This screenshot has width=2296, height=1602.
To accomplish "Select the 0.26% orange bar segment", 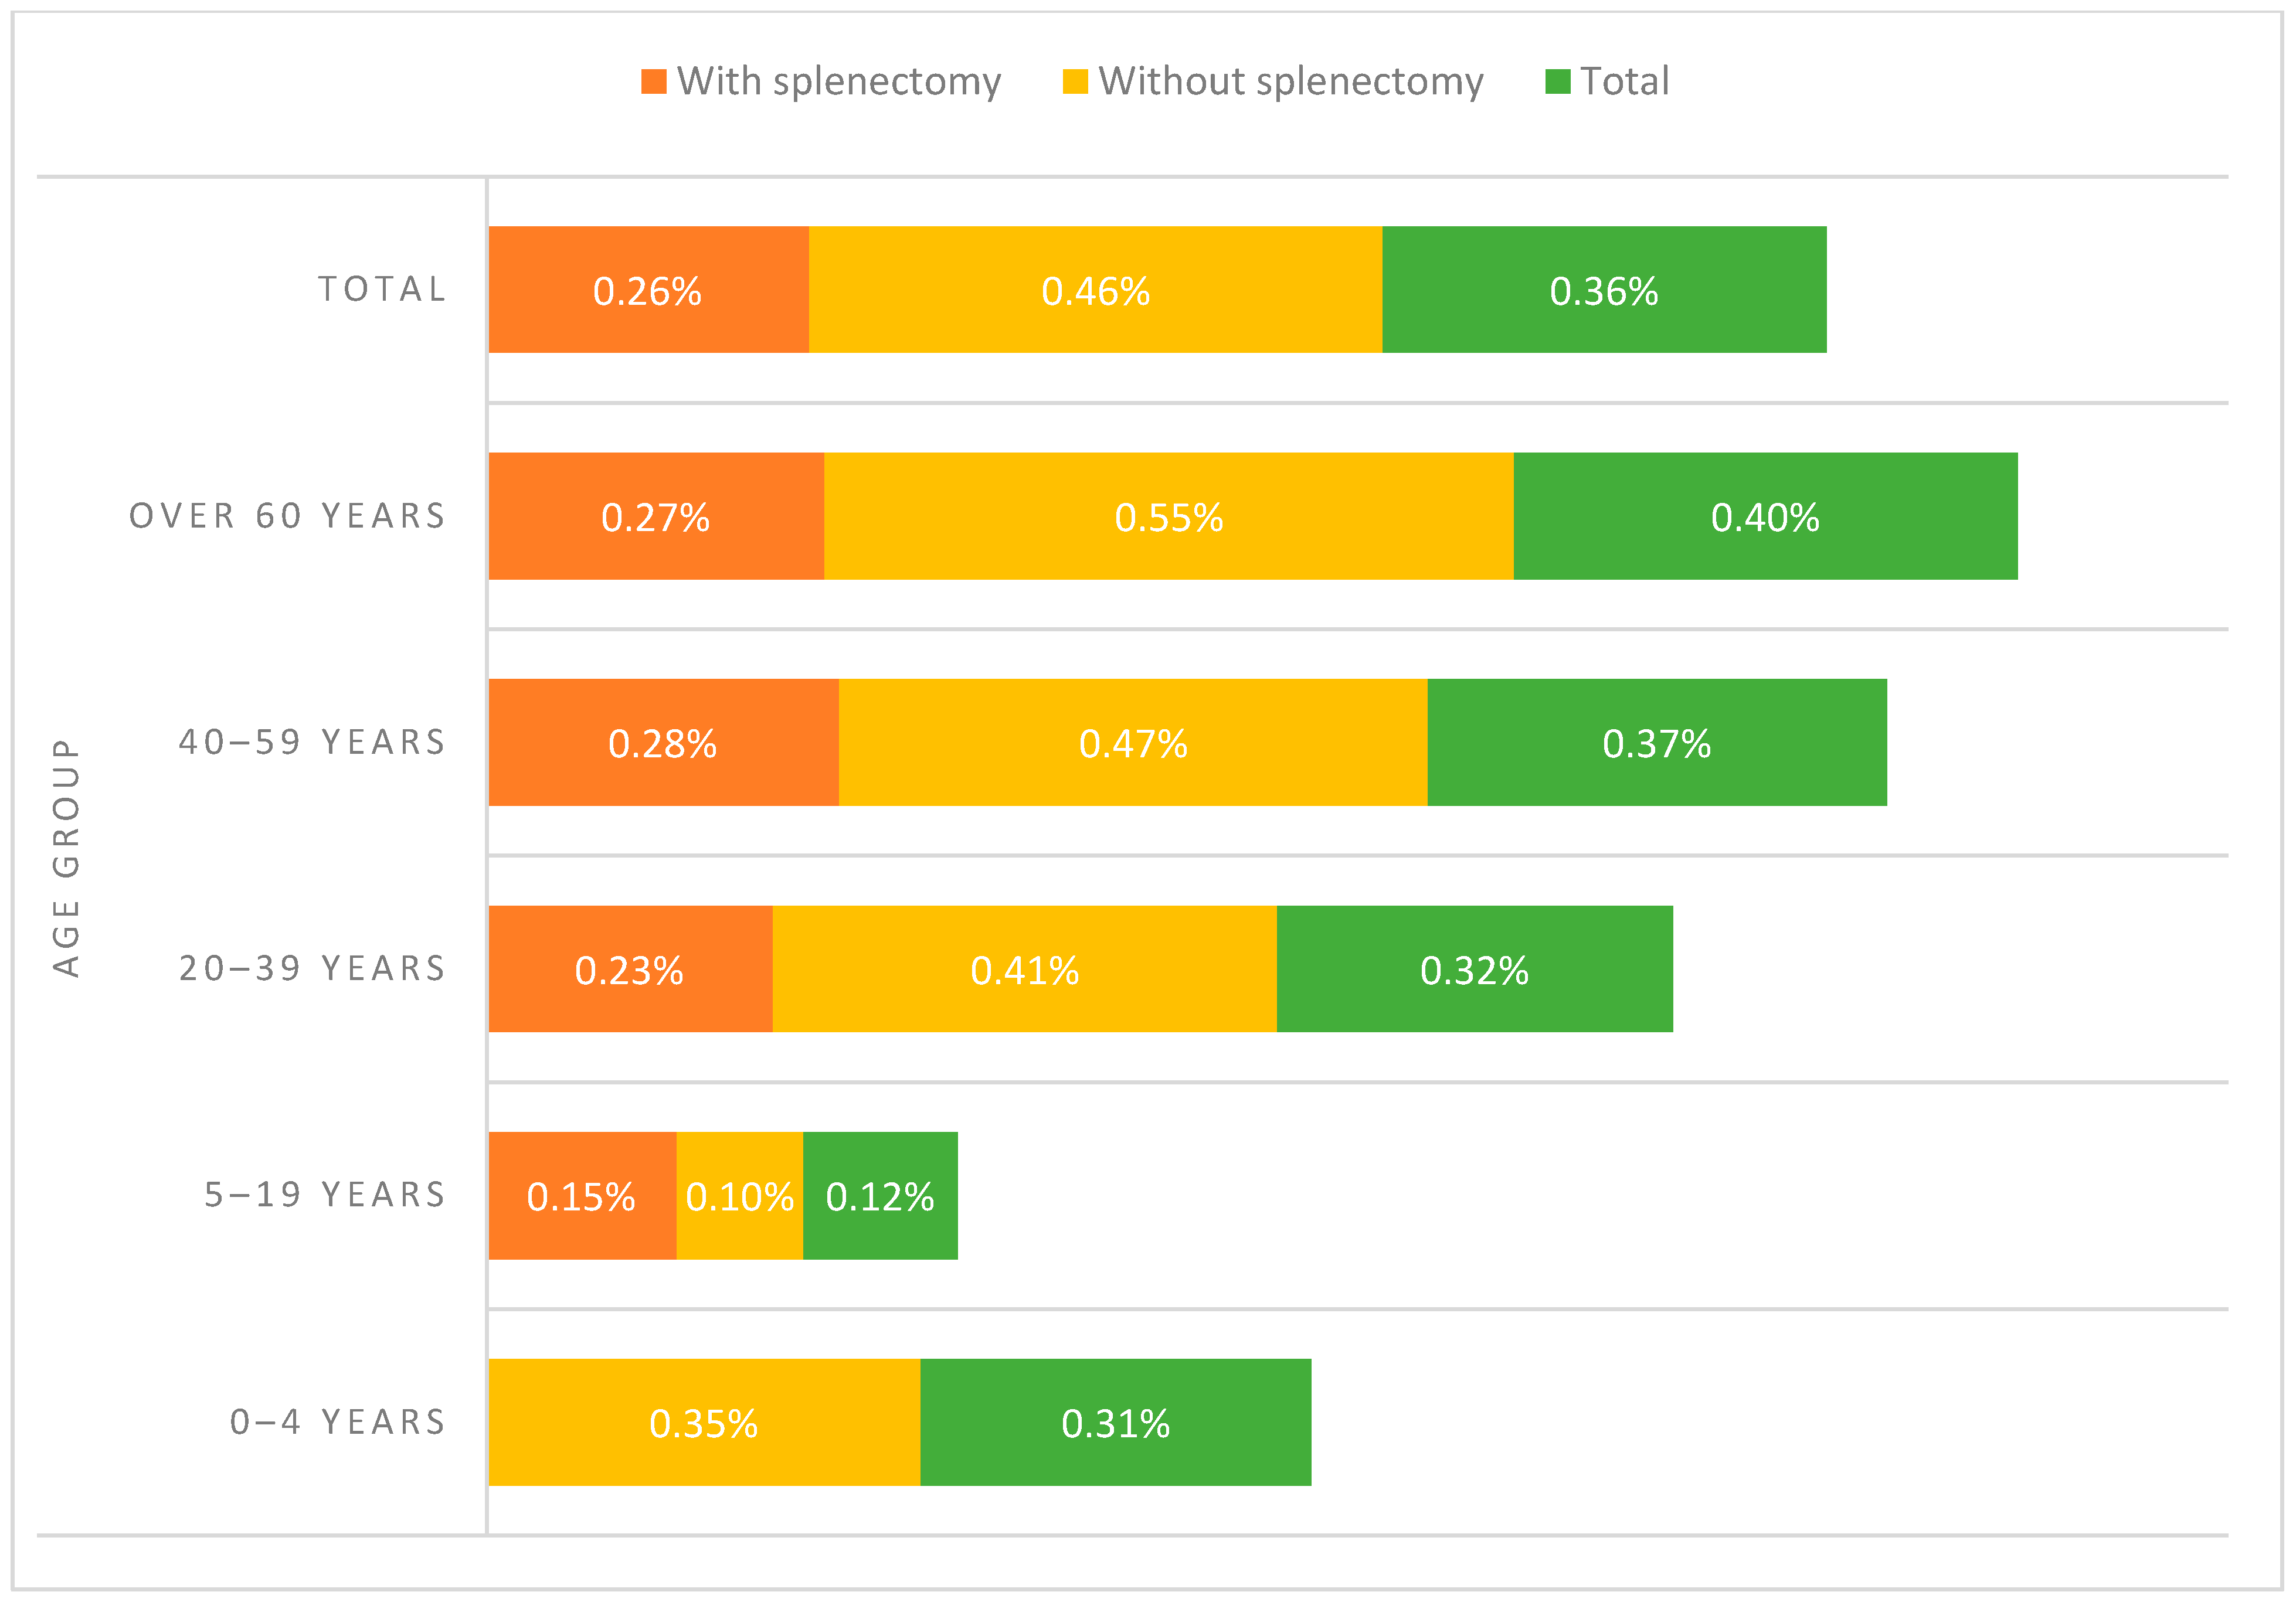I will click(648, 290).
